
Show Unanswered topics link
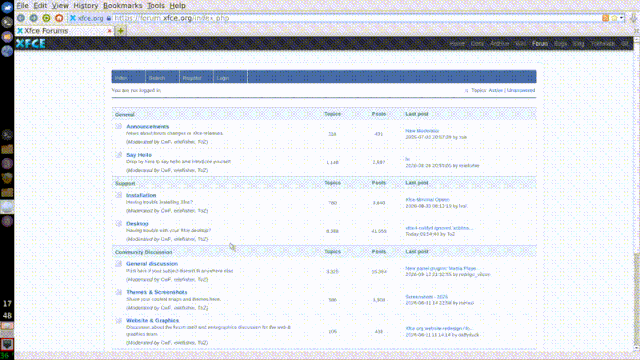click(521, 90)
